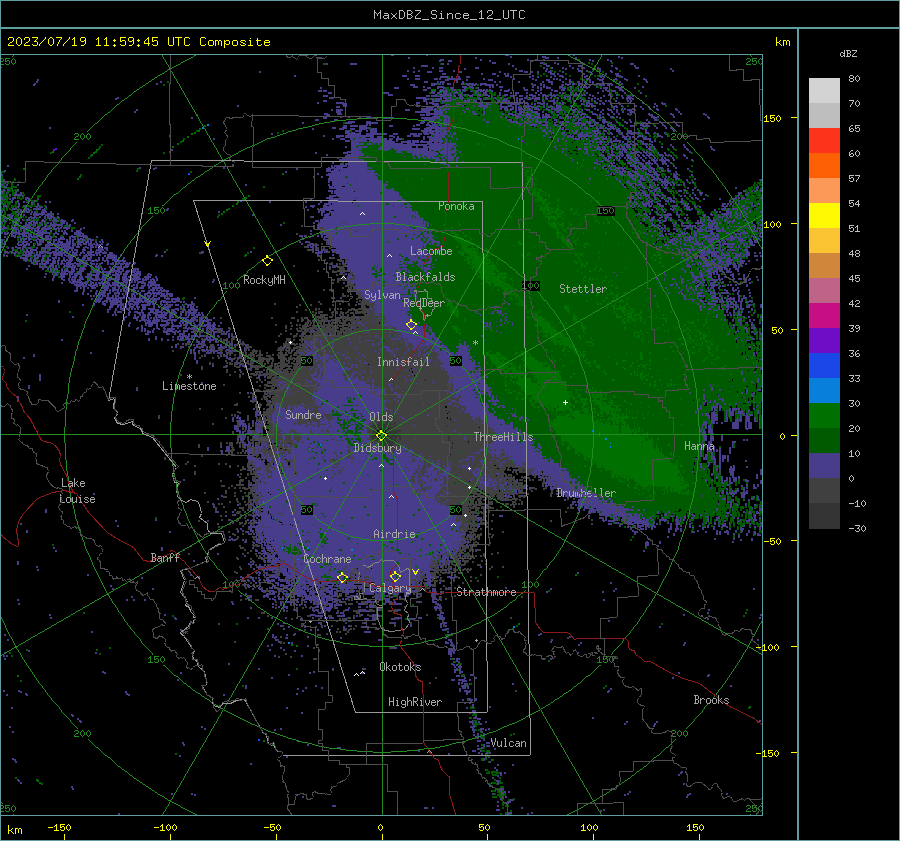This screenshot has height=841, width=900.
Task: Click the RockyMH label
Action: click(264, 280)
